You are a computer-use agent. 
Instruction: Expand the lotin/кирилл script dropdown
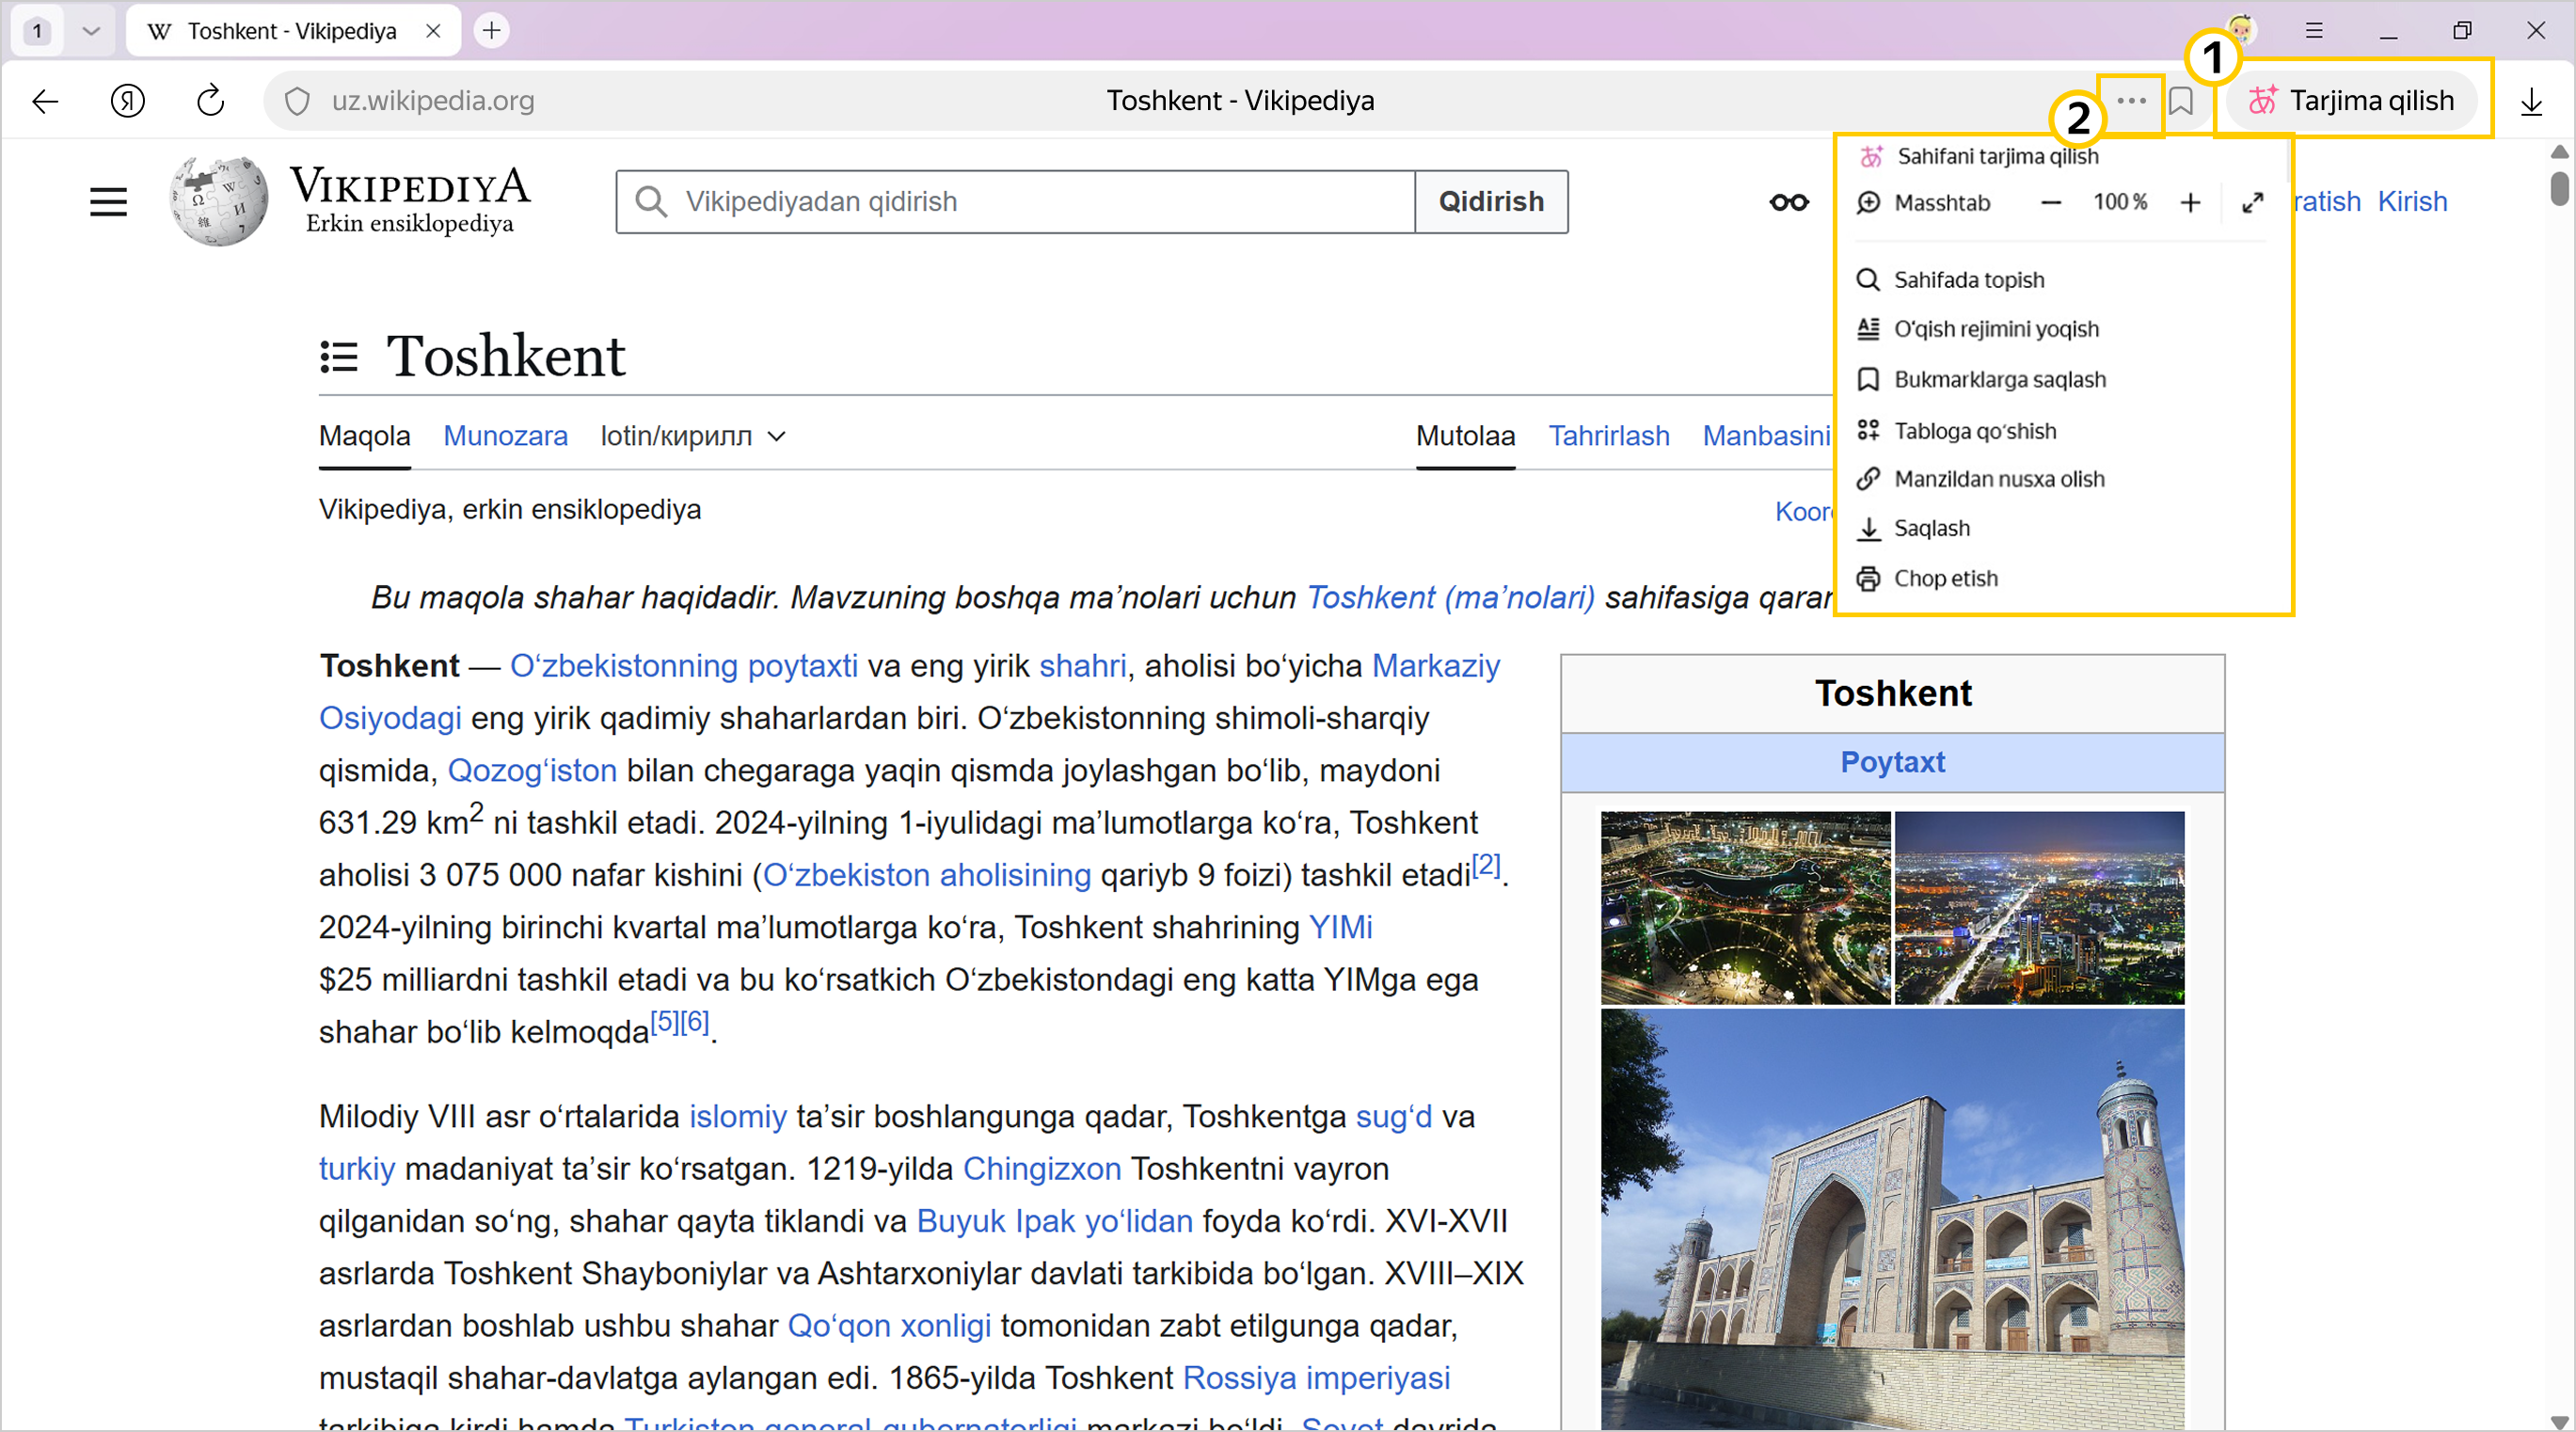coord(693,436)
